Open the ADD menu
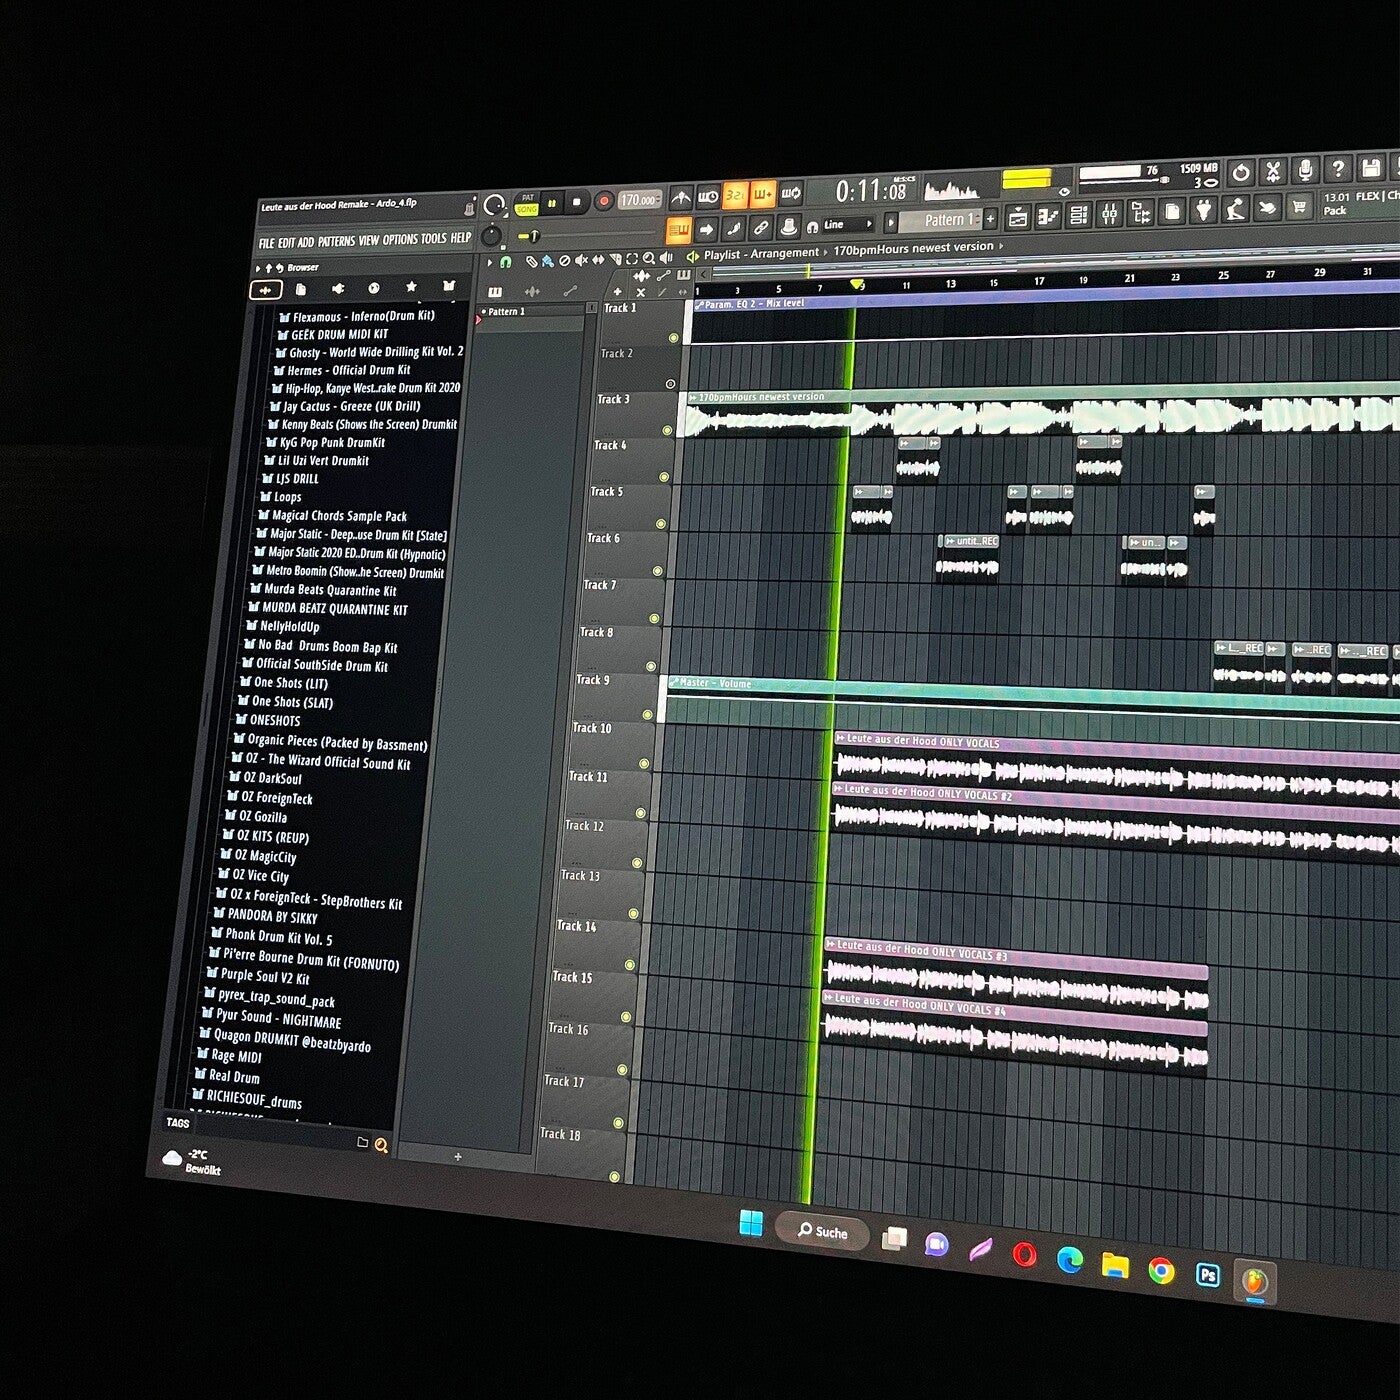Image resolution: width=1400 pixels, height=1400 pixels. pyautogui.click(x=306, y=242)
